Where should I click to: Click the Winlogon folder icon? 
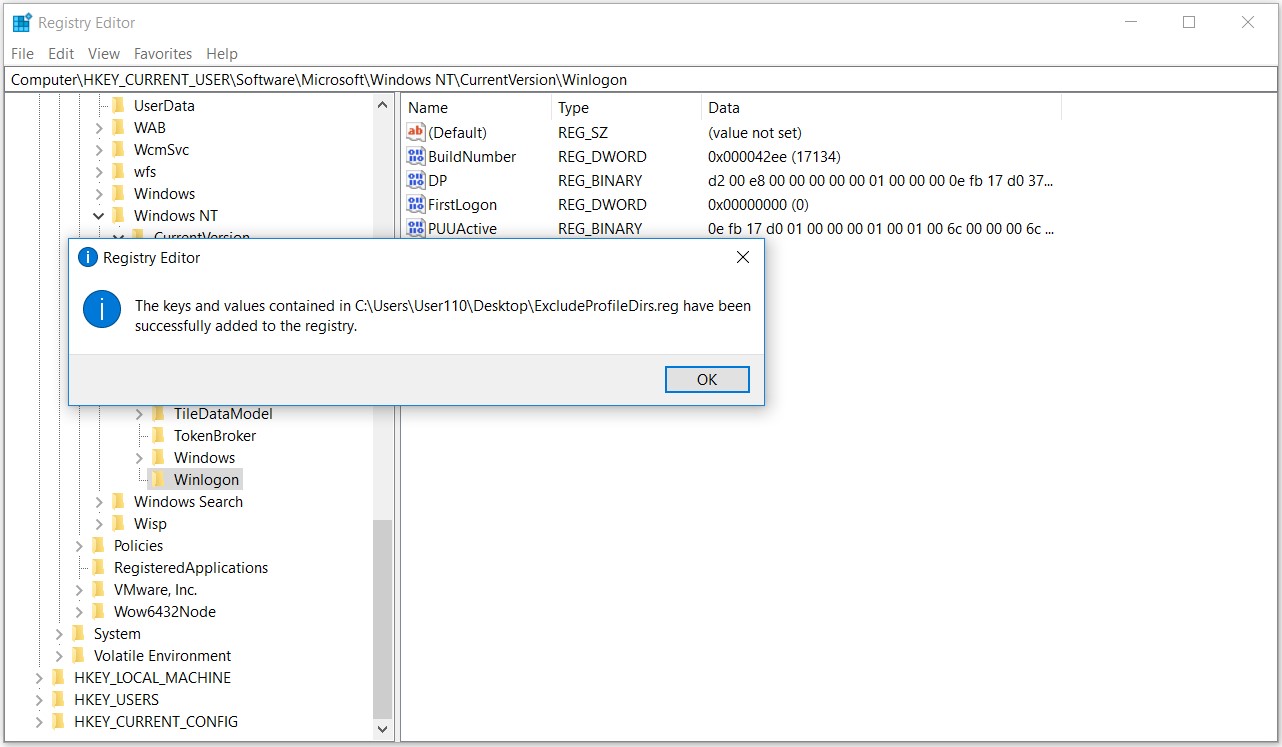coord(159,479)
